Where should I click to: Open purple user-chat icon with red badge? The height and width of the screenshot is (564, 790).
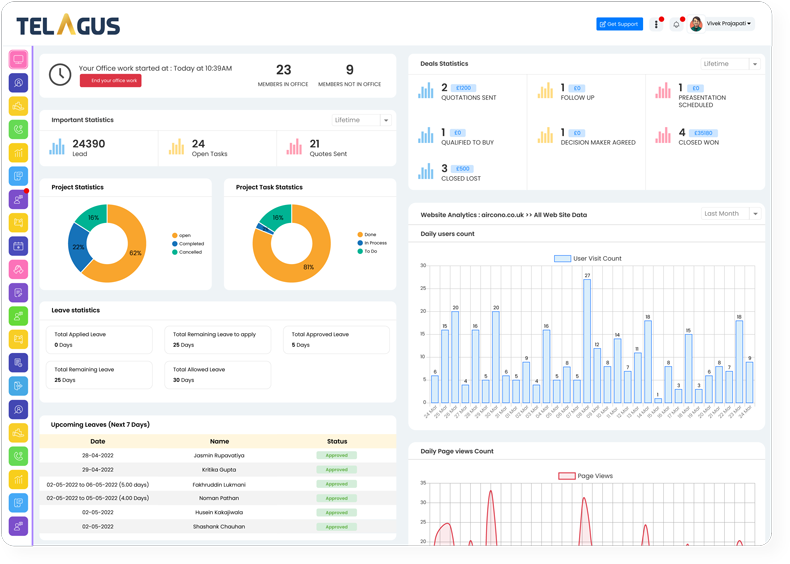coord(19,200)
